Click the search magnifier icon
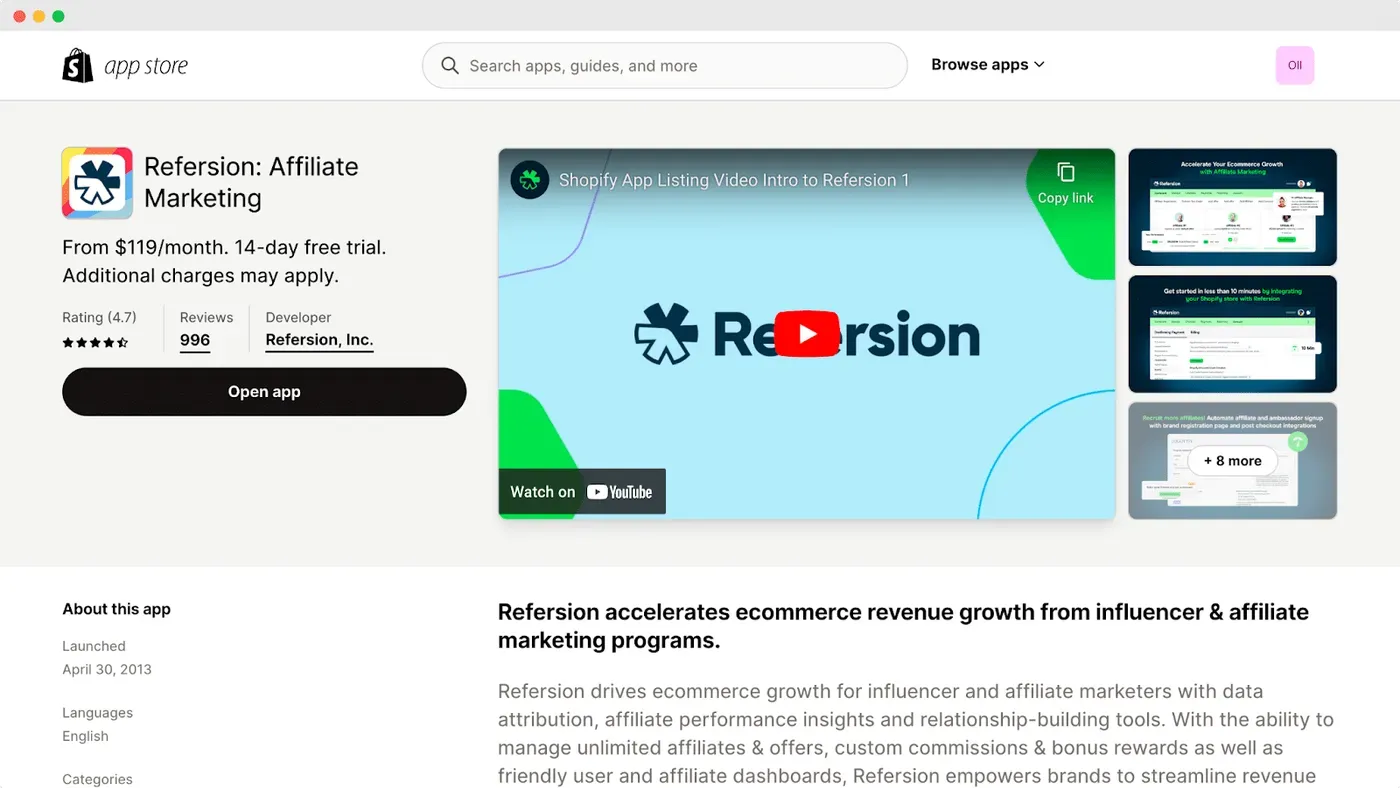Screen dimensions: 1400x788 pyautogui.click(x=450, y=66)
